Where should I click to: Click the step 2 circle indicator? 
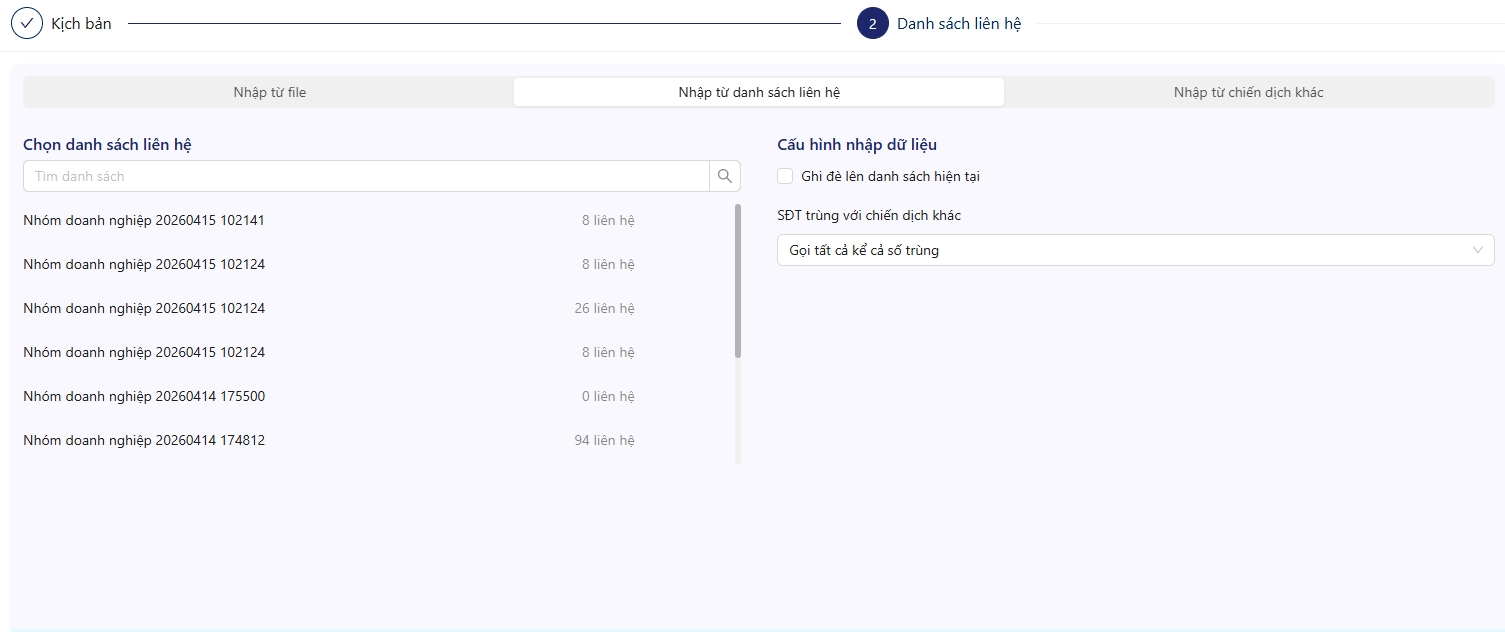(873, 23)
